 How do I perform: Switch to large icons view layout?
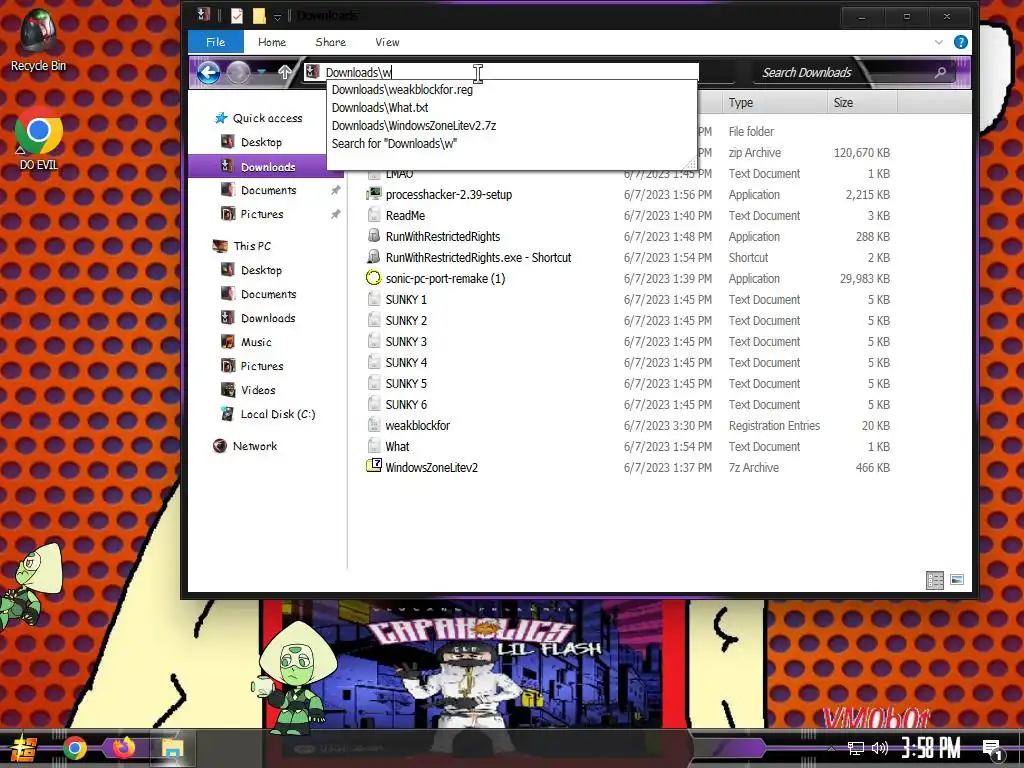[x=957, y=580]
